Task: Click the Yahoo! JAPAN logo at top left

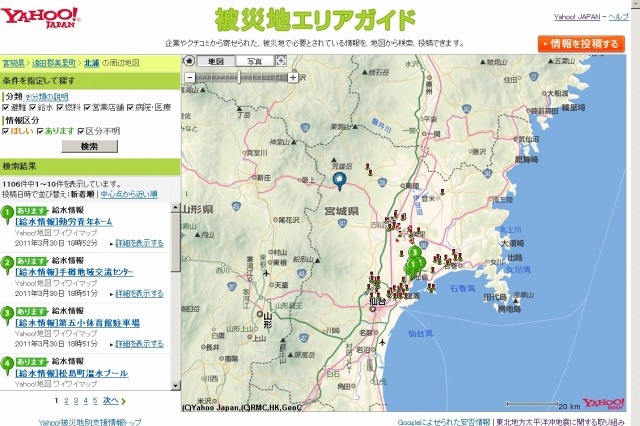Action: [40, 18]
